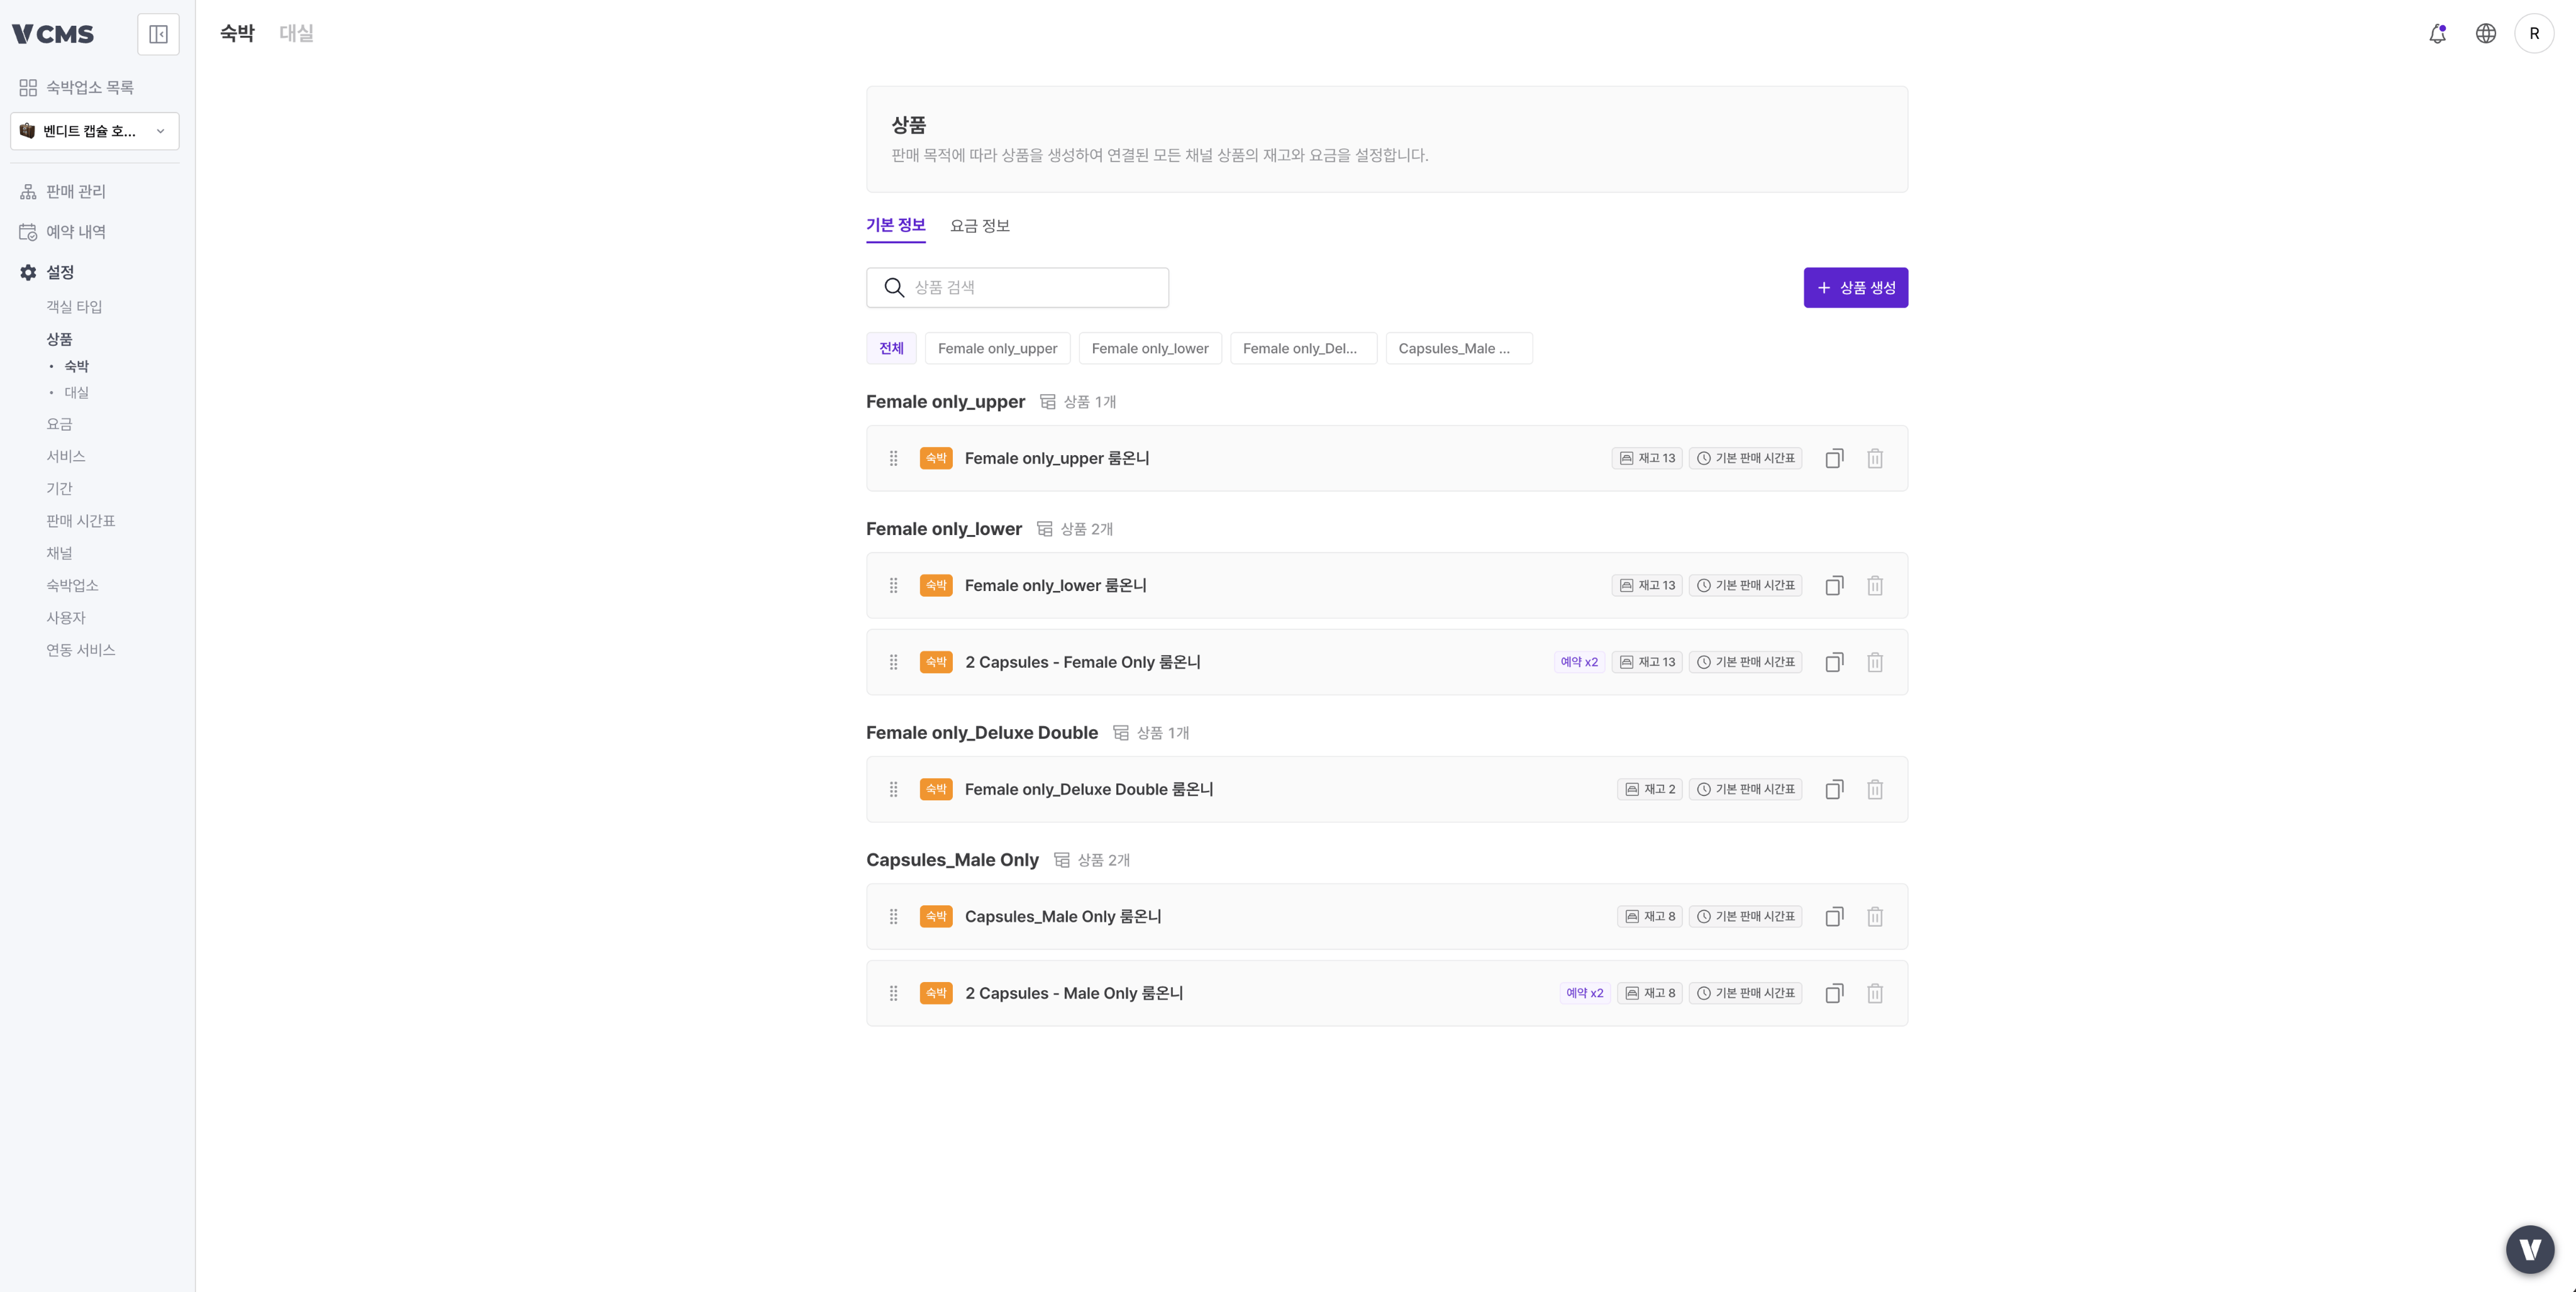Delete Female only_lower 룸온니 product
Screen dimensions: 2576x1292
pyautogui.click(x=1874, y=585)
